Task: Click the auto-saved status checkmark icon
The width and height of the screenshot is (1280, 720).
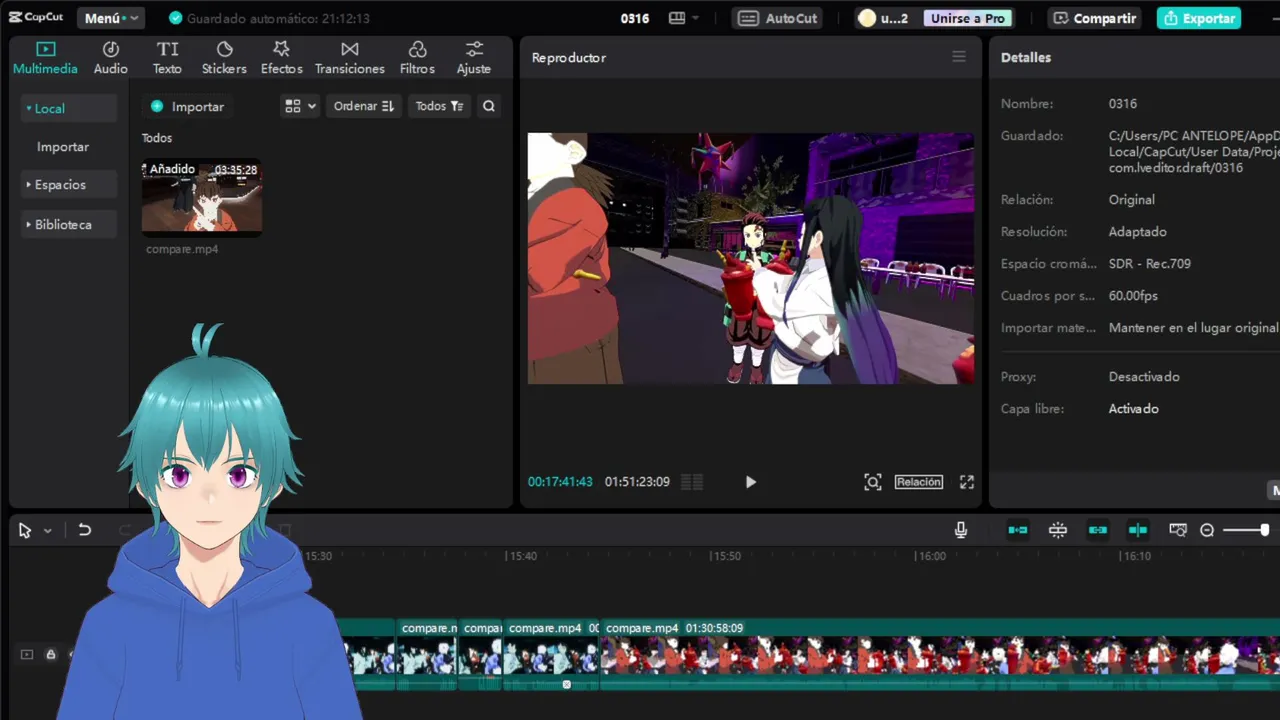Action: pos(176,18)
